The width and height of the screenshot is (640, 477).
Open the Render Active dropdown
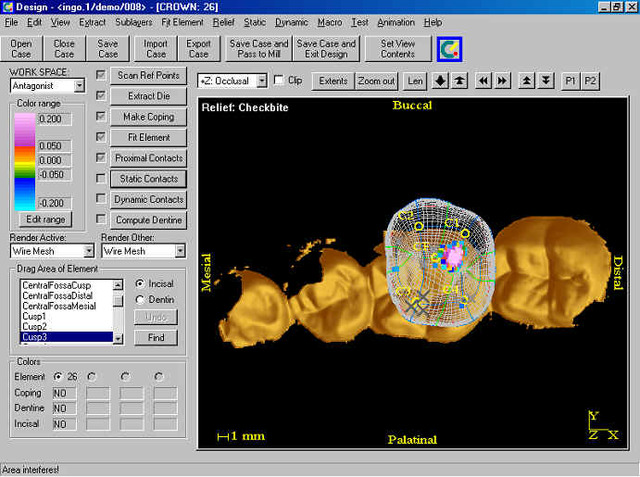[x=89, y=251]
